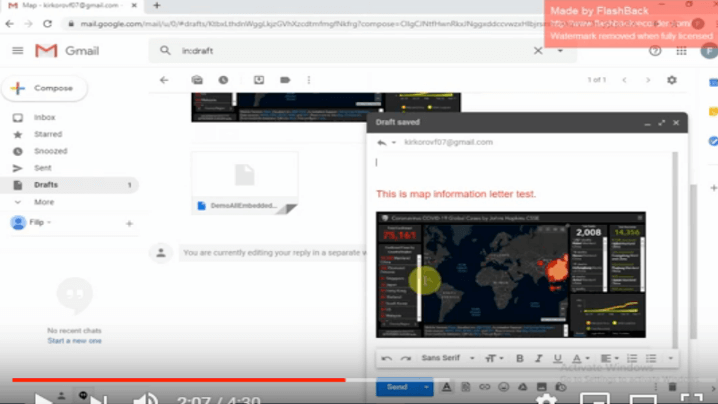The image size is (718, 404).
Task: Open the Starred folder
Action: [48, 134]
